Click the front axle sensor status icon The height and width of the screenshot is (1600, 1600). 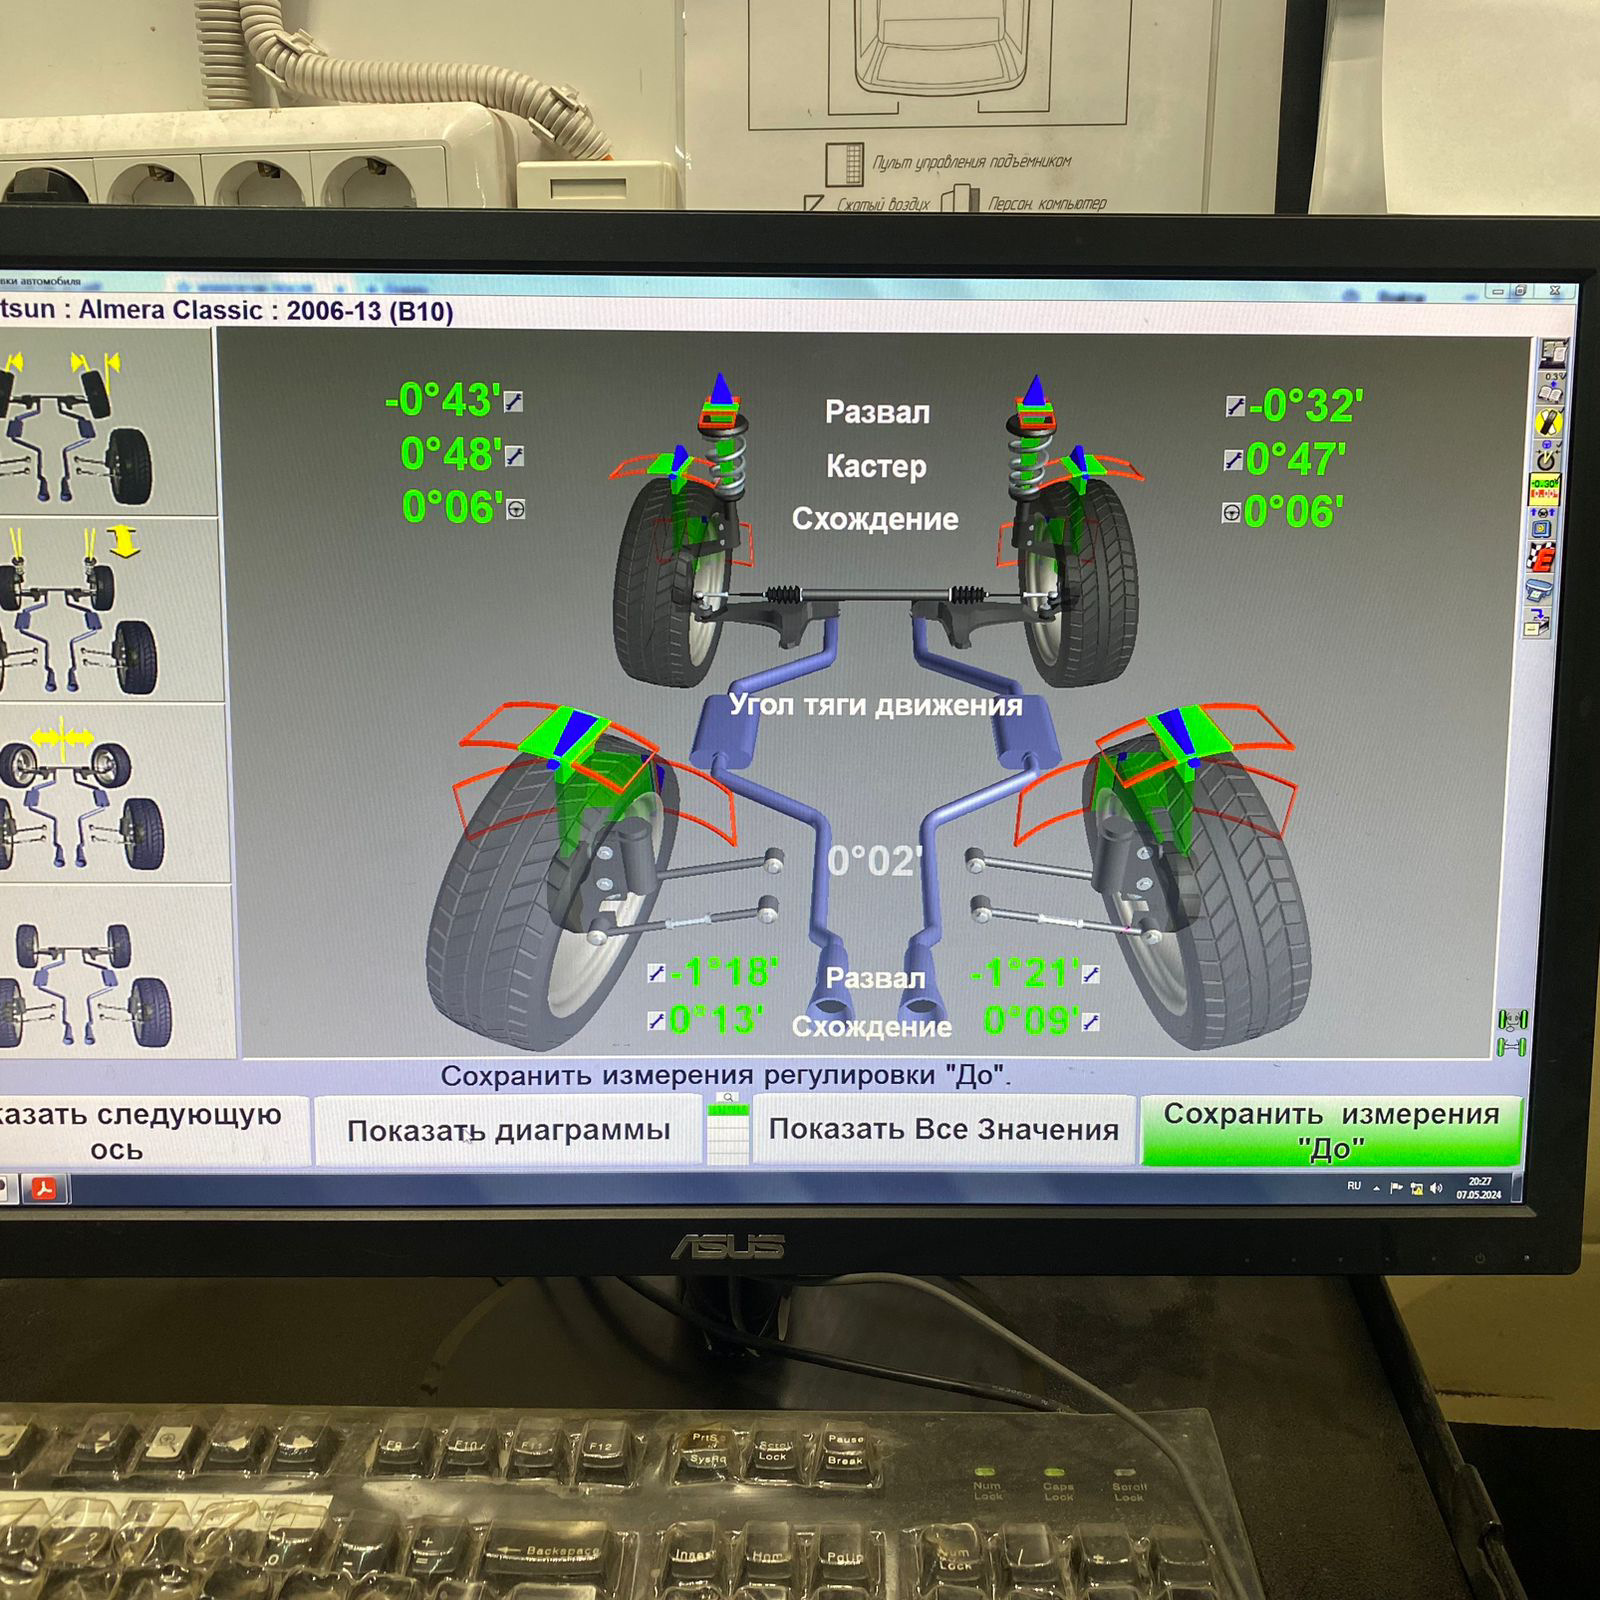1513,1020
